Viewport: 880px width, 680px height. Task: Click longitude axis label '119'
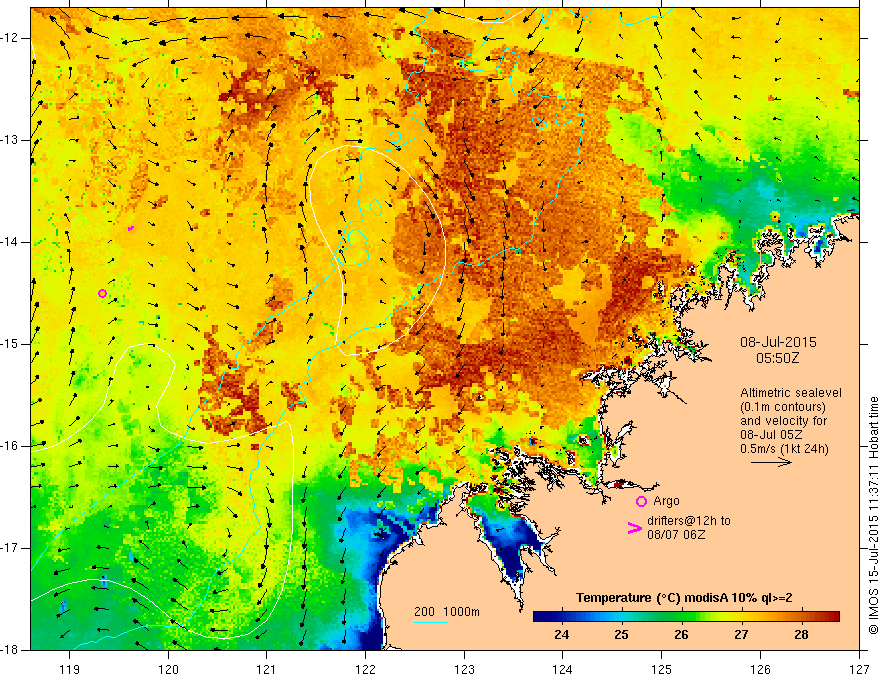click(x=69, y=669)
